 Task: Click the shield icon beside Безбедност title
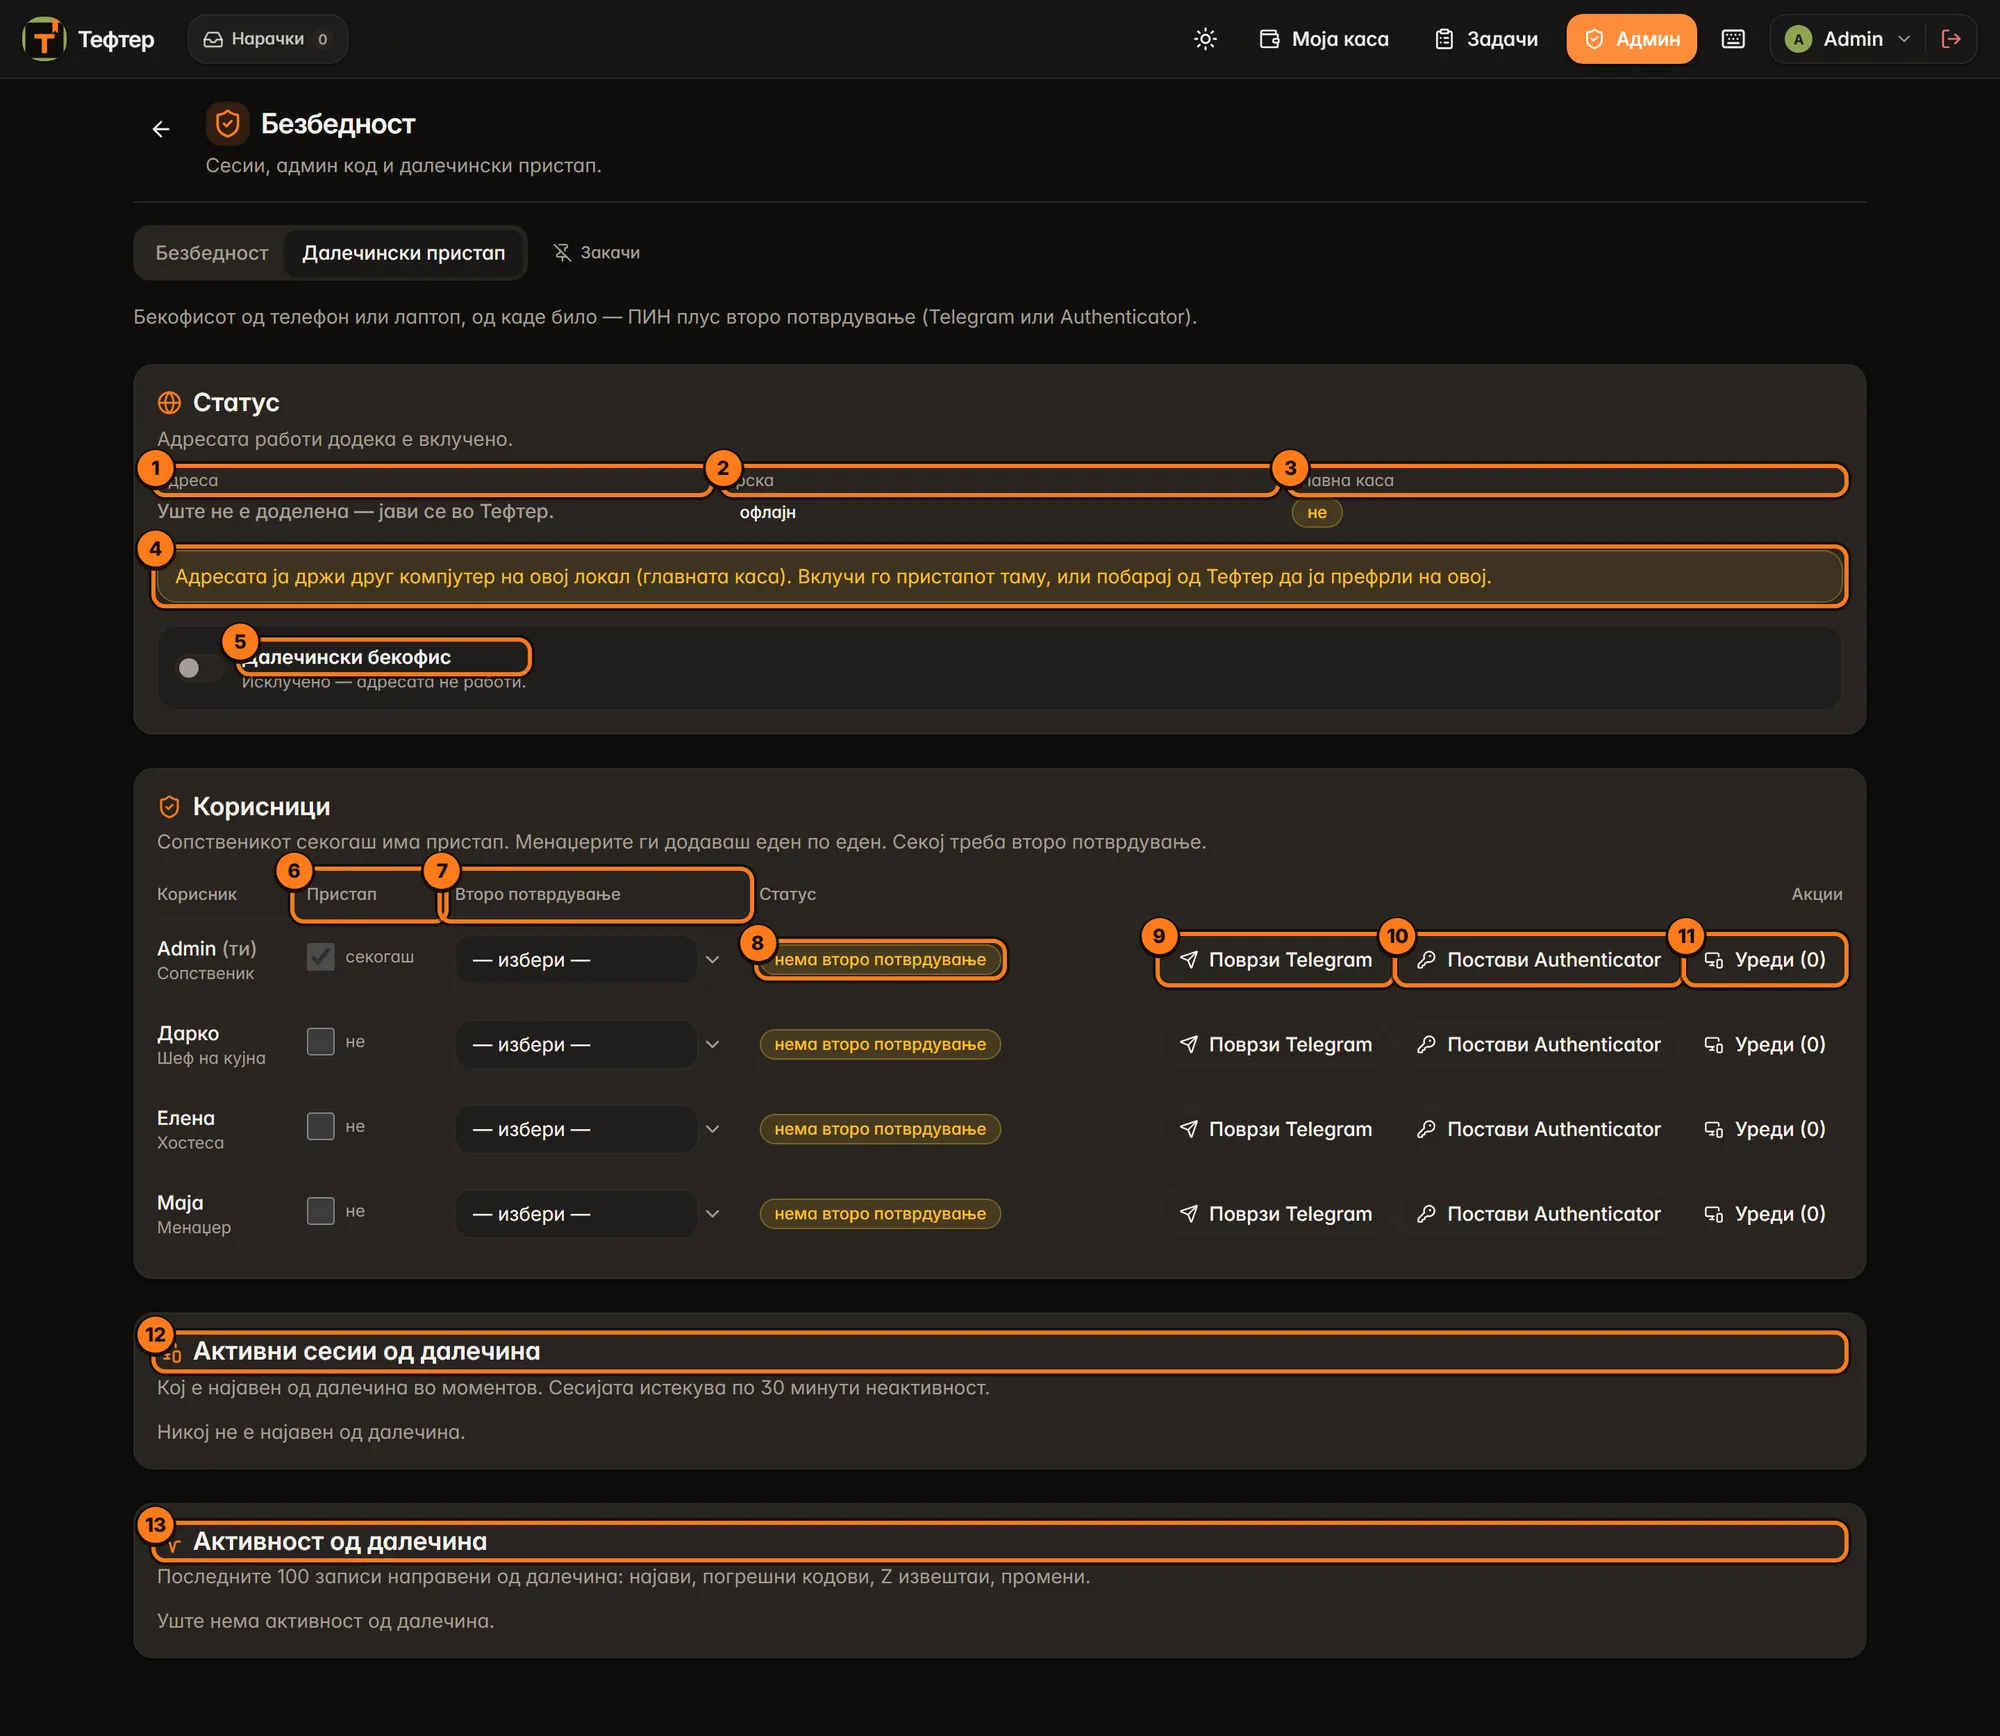point(227,124)
